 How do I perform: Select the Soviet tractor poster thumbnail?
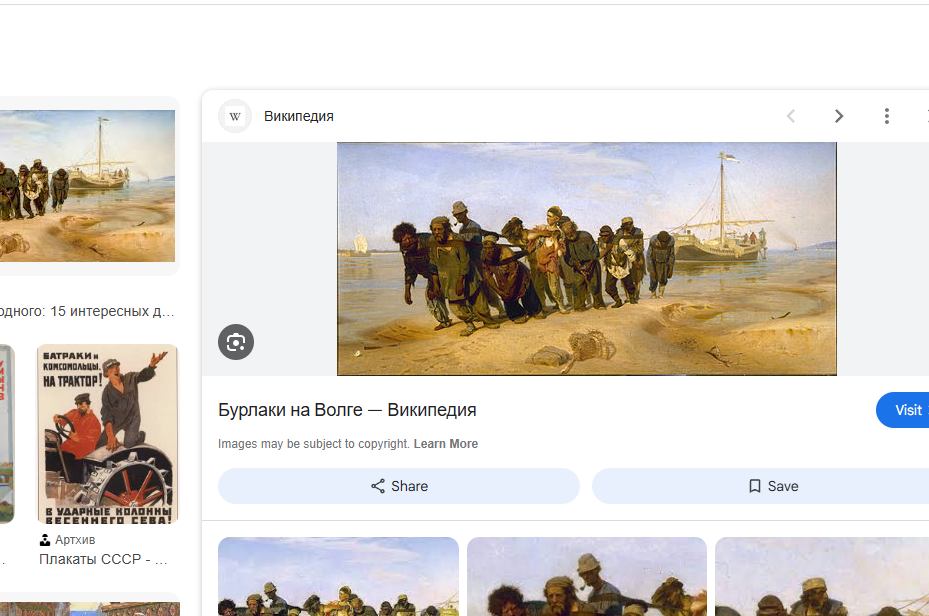click(107, 434)
